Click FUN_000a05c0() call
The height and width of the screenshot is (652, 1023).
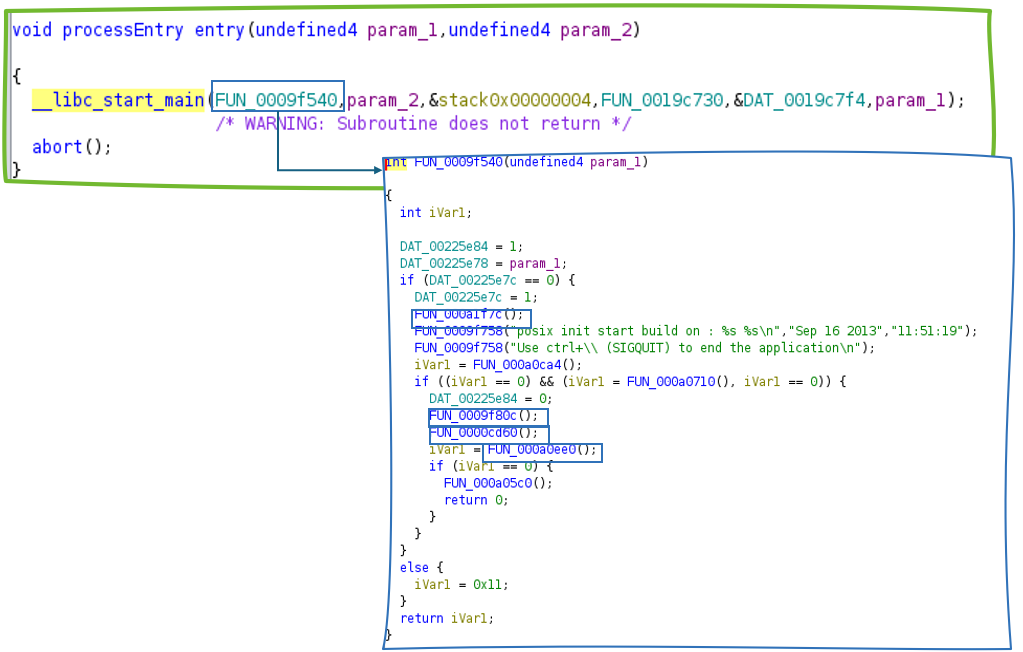(498, 483)
